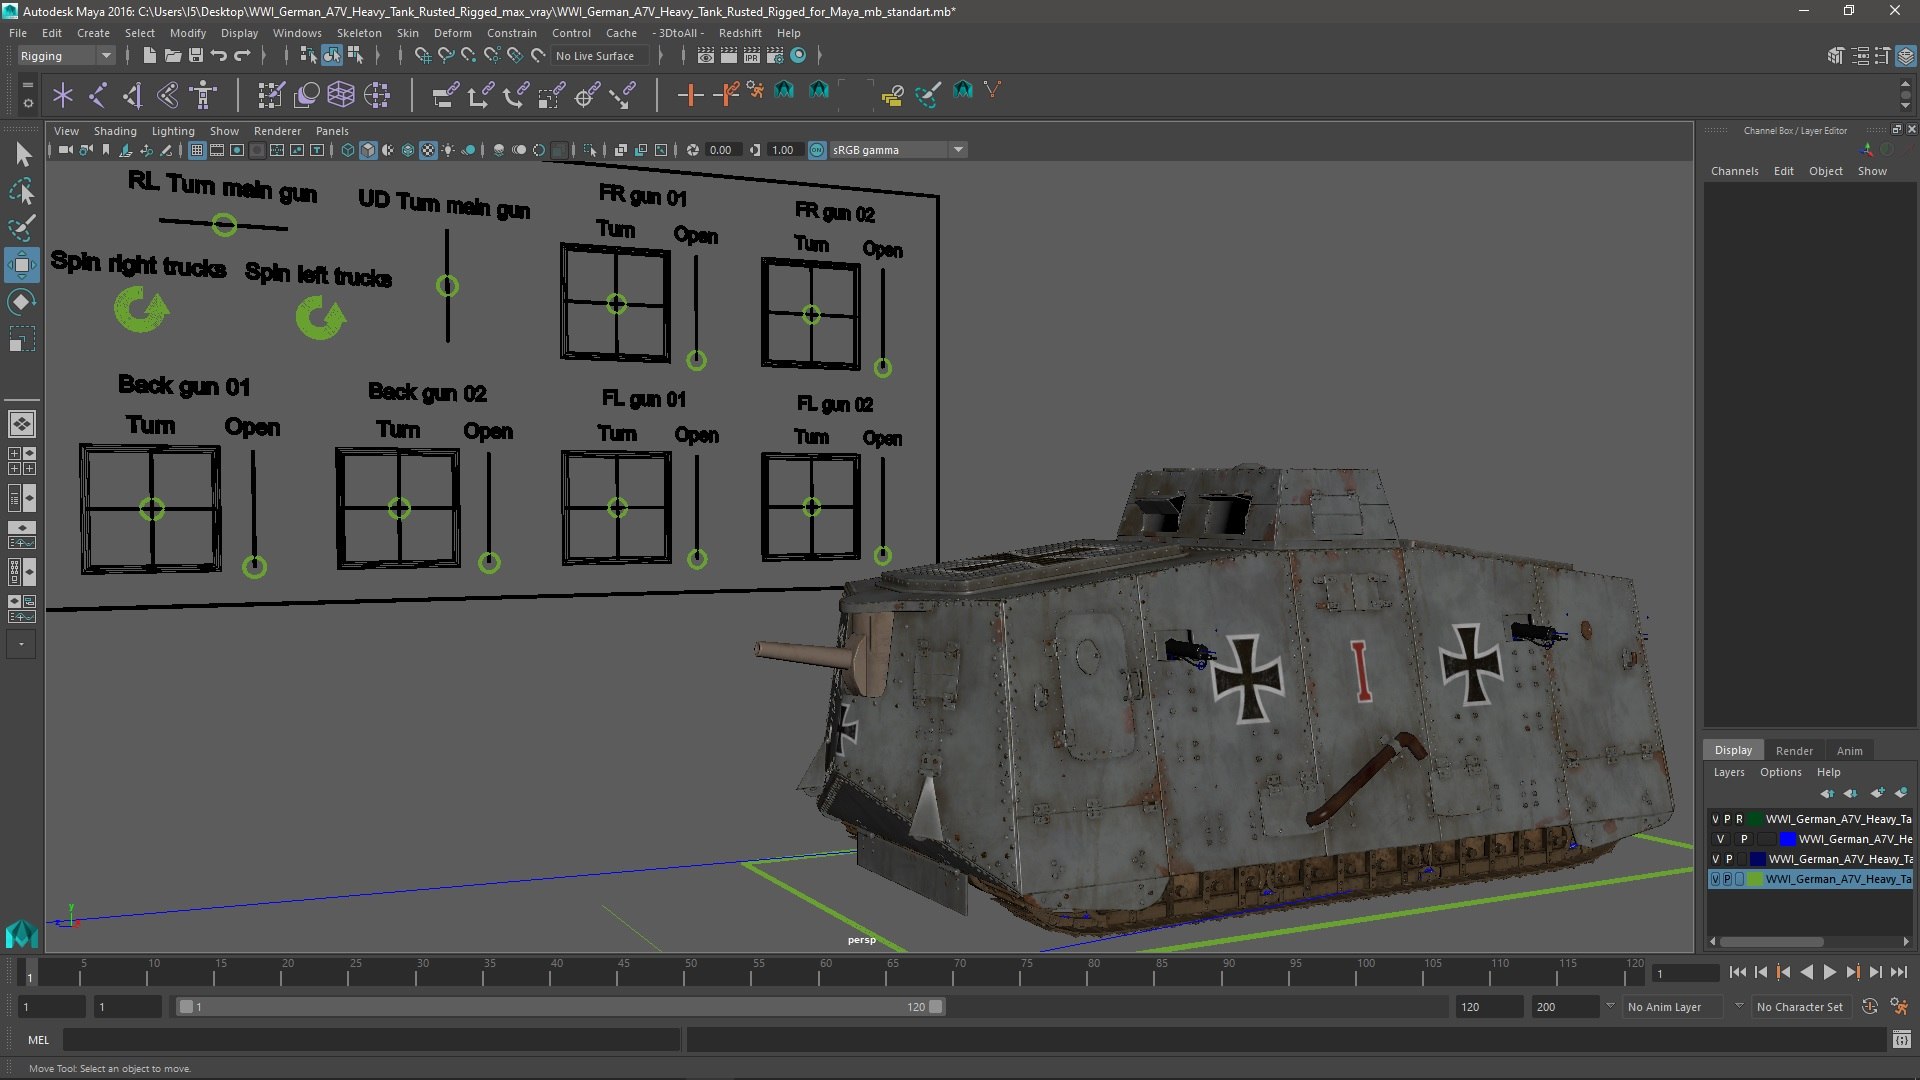Click the dark green layer color swatch

pos(1755,819)
